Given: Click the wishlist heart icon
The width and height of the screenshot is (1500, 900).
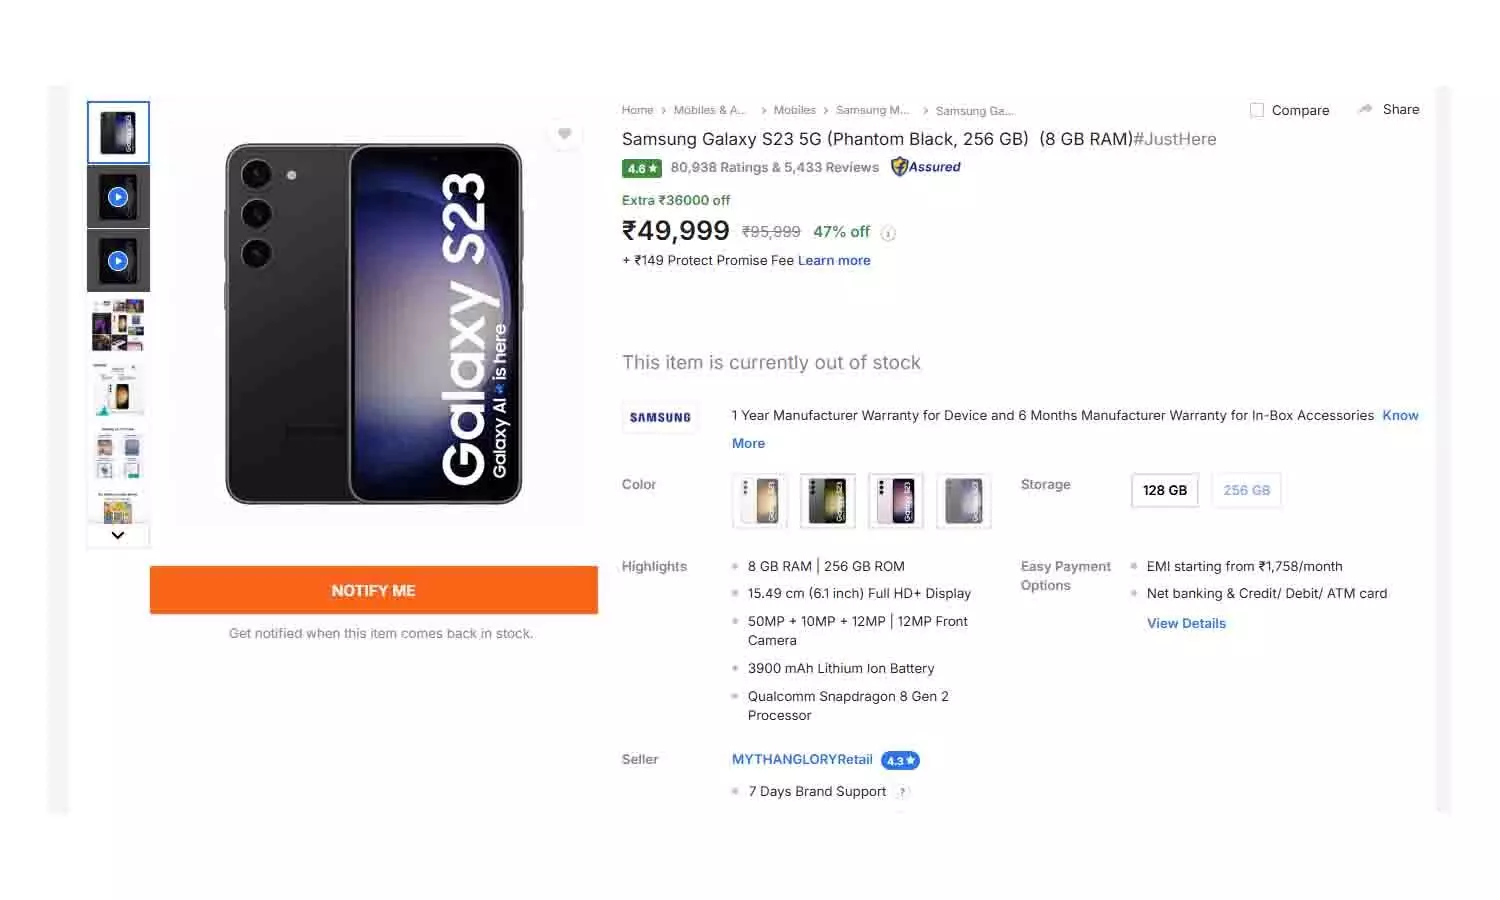Looking at the screenshot, I should pyautogui.click(x=565, y=133).
